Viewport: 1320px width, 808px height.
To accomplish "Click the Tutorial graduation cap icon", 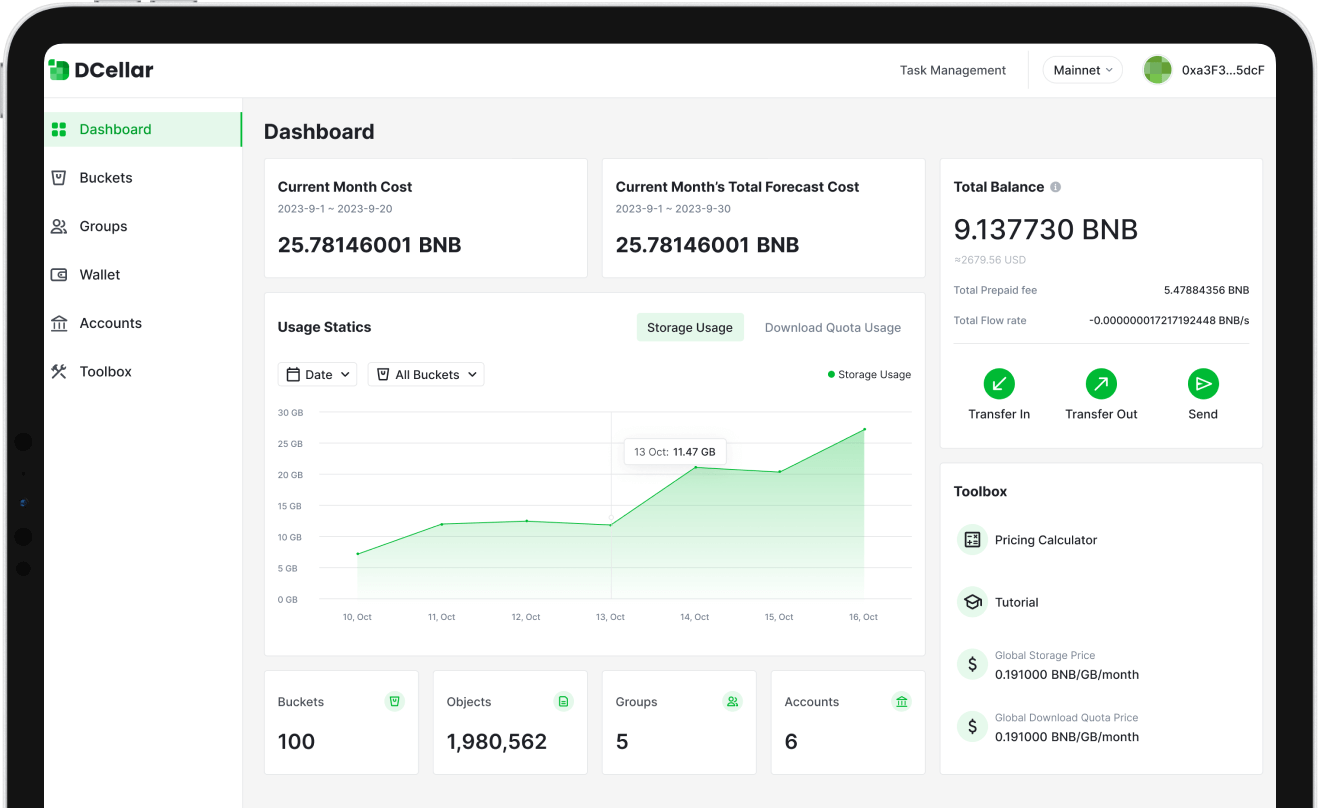I will 972,602.
